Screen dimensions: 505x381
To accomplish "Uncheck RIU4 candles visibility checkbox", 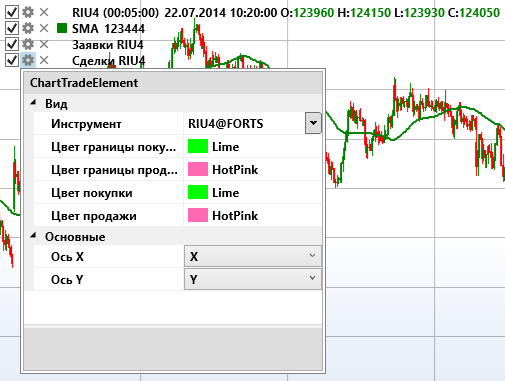I will pyautogui.click(x=12, y=12).
